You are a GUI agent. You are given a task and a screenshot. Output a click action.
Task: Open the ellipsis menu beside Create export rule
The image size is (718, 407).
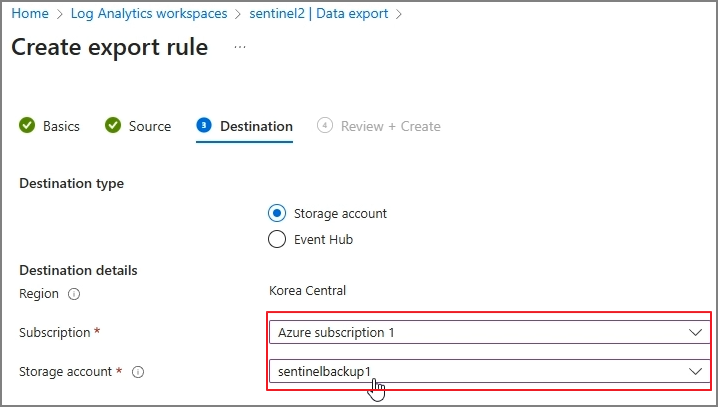[240, 47]
